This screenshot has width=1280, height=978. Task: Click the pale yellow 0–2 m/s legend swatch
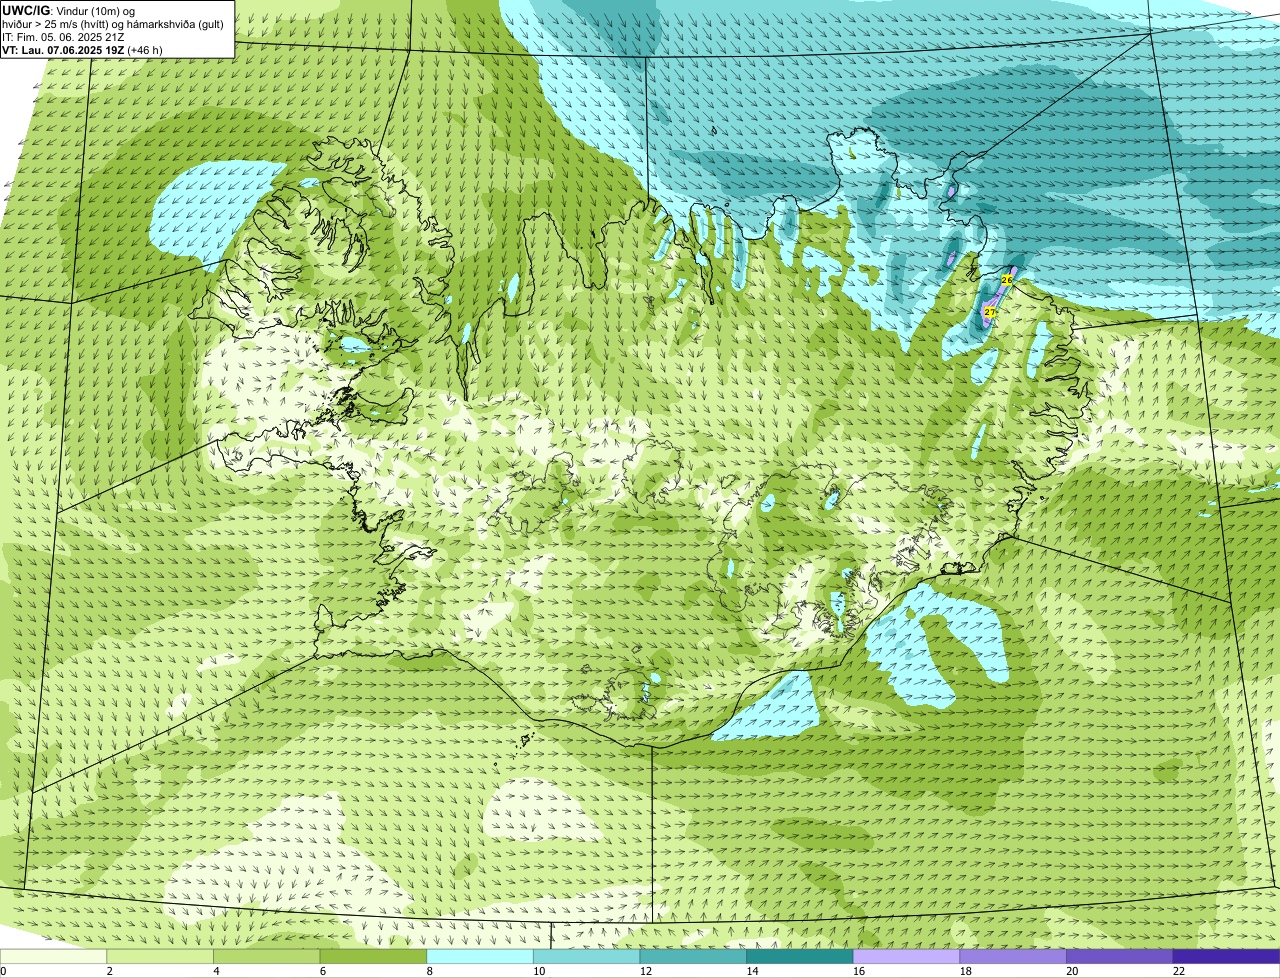point(53,956)
